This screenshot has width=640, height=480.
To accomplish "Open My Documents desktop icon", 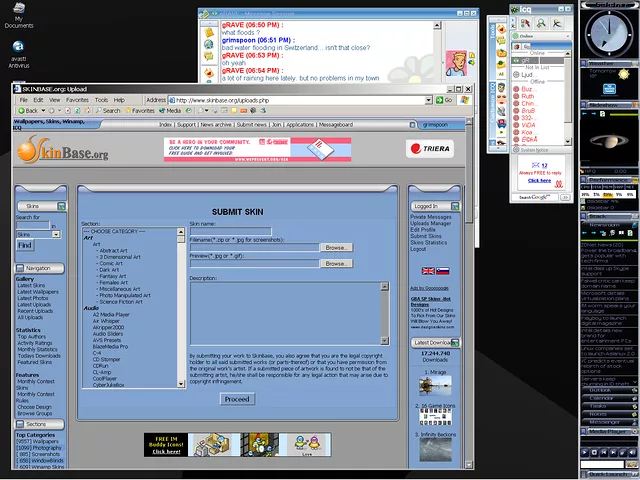I will click(19, 15).
